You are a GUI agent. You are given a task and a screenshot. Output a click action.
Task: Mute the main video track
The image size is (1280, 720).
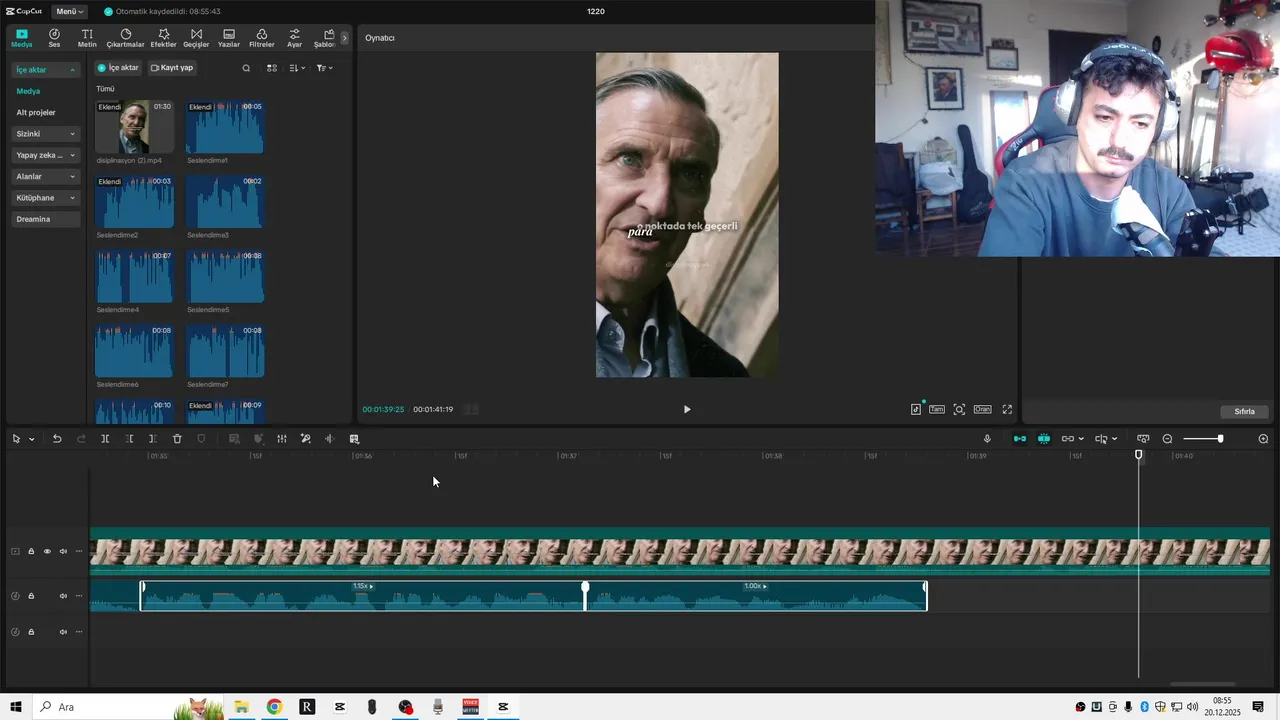[x=63, y=551]
